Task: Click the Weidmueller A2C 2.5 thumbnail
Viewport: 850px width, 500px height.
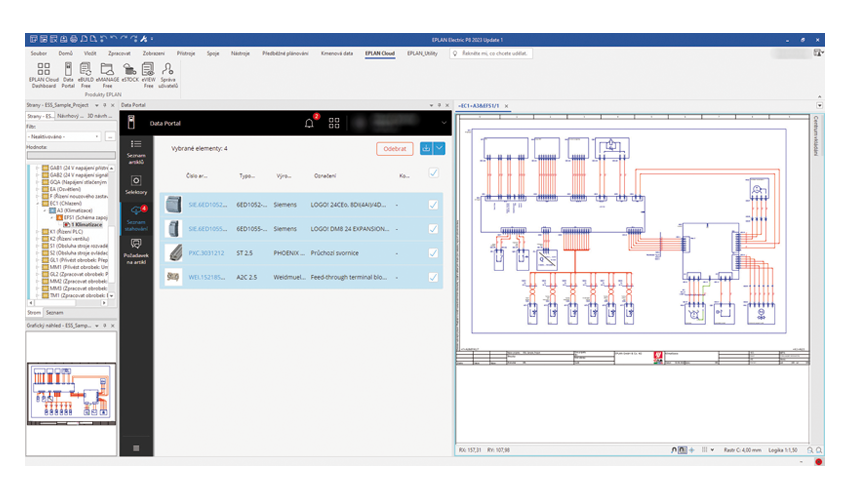Action: coord(173,277)
